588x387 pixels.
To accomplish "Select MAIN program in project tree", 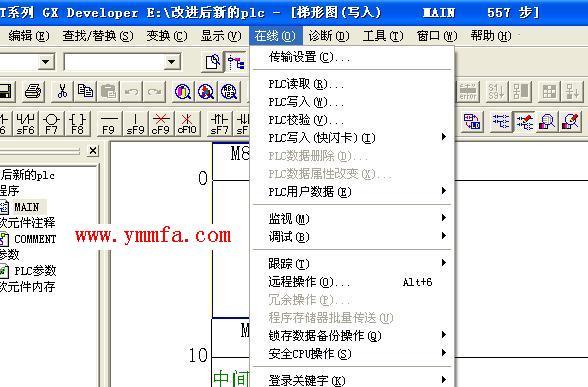I will coord(26,207).
